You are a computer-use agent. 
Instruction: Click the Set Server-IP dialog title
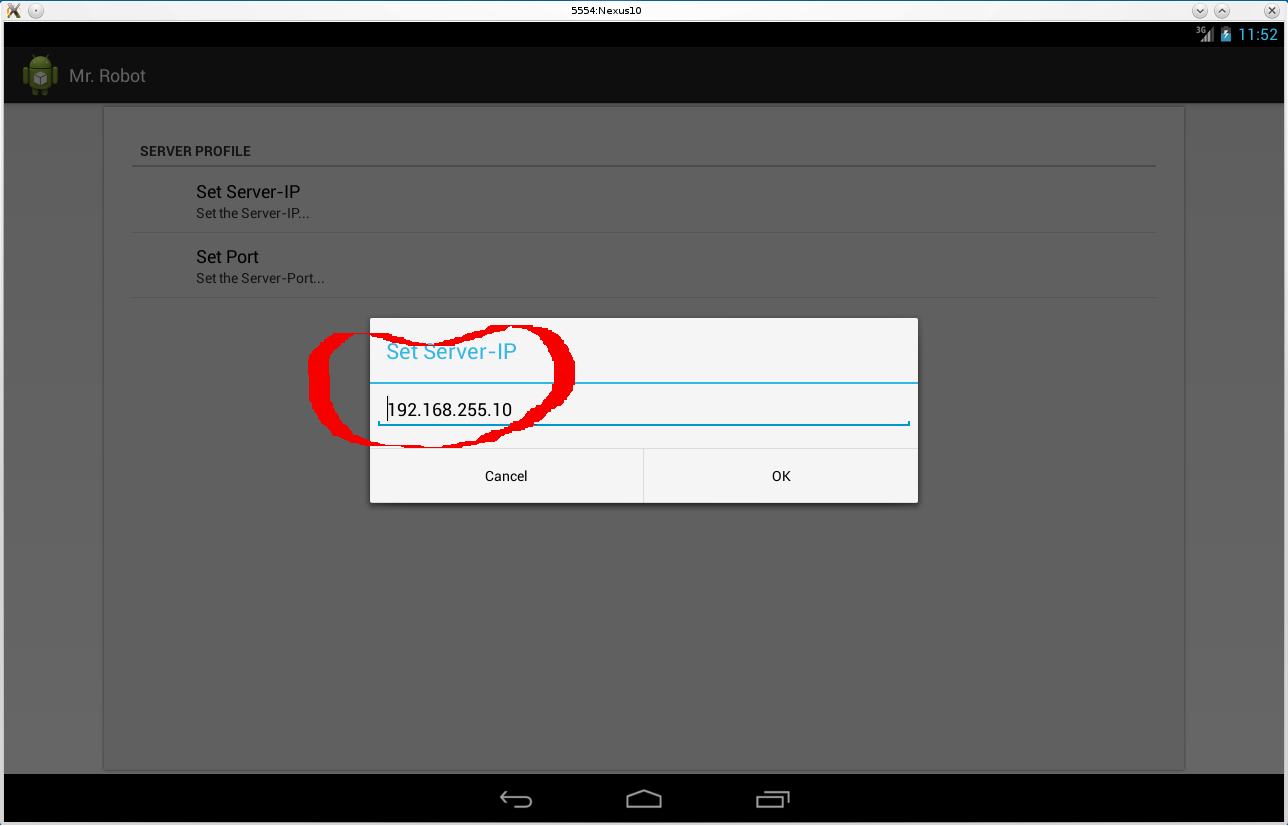[x=451, y=351]
